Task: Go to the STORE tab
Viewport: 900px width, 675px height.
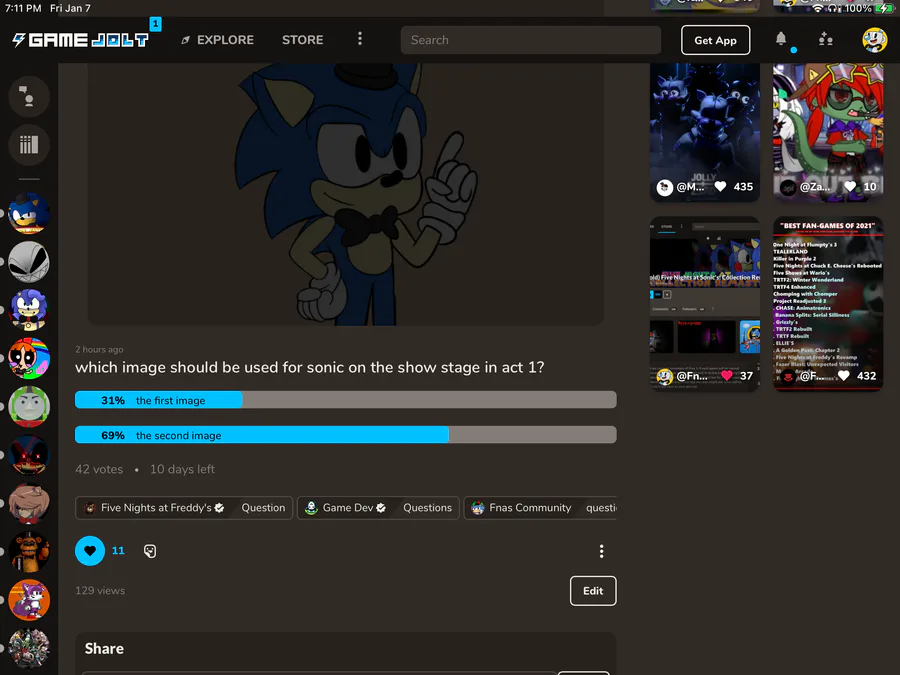Action: [302, 40]
